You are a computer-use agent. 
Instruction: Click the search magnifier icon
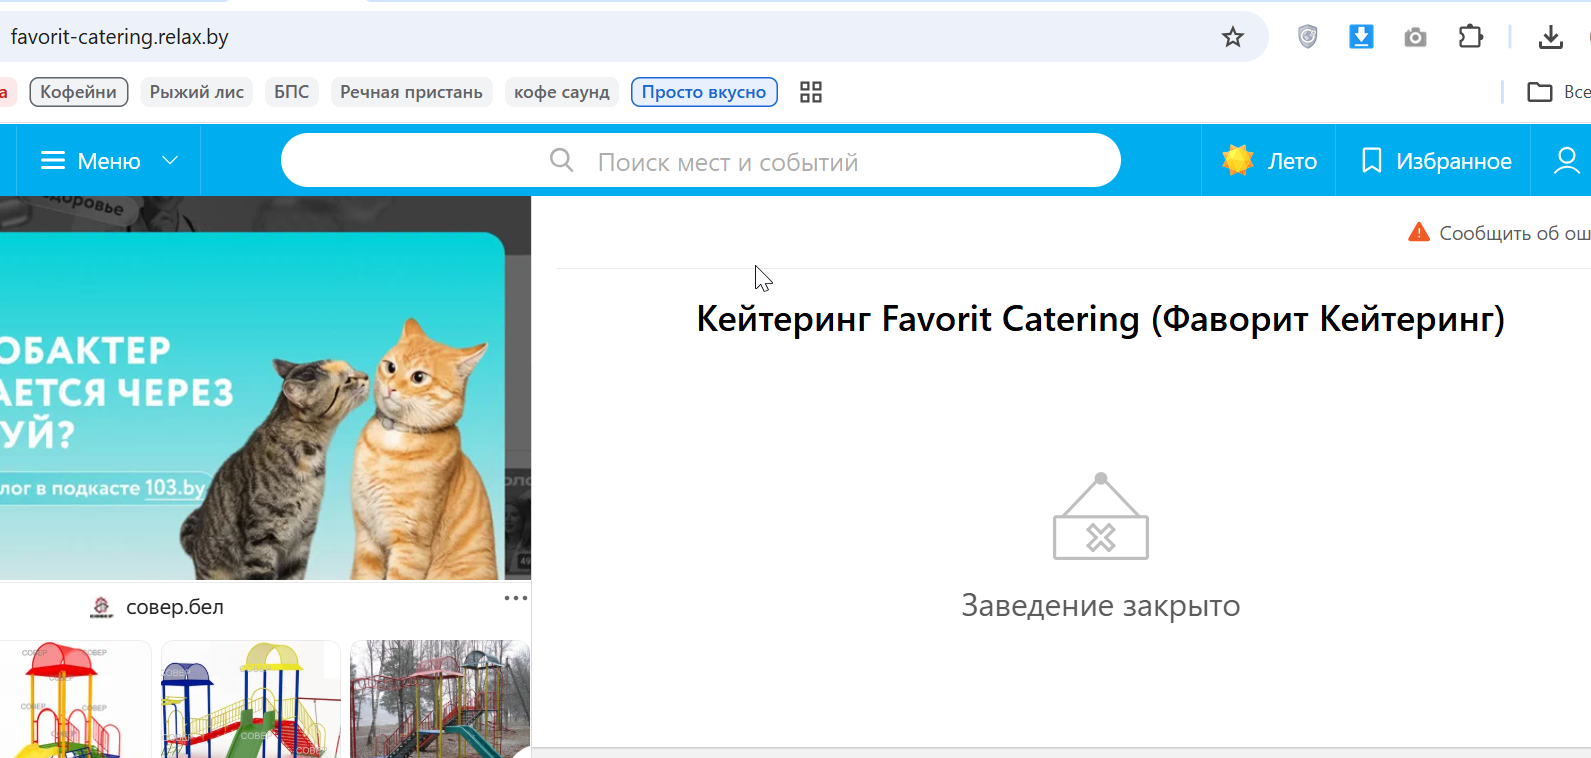coord(562,160)
